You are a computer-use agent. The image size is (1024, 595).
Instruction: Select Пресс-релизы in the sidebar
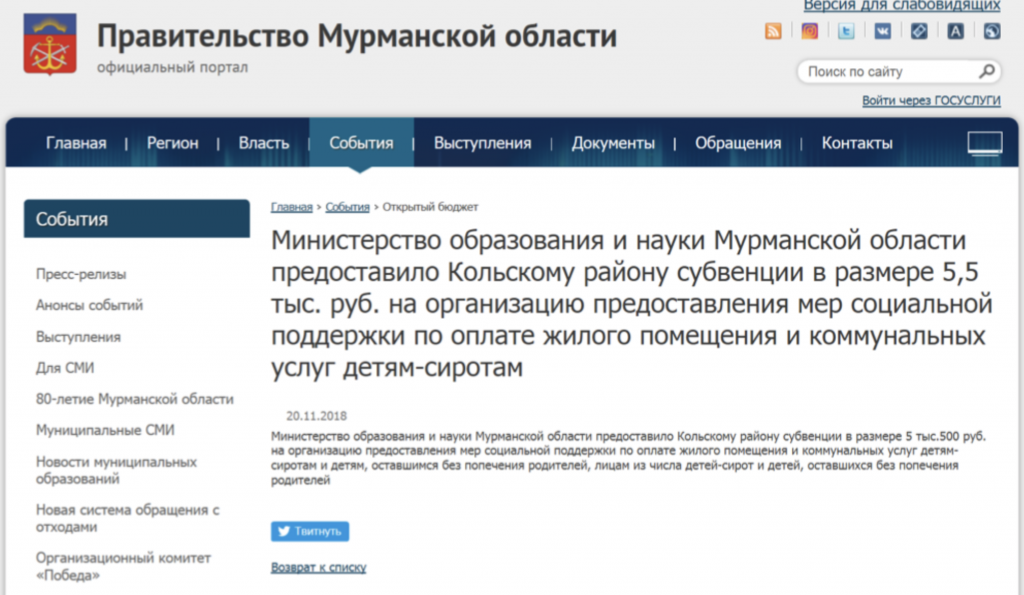[81, 274]
